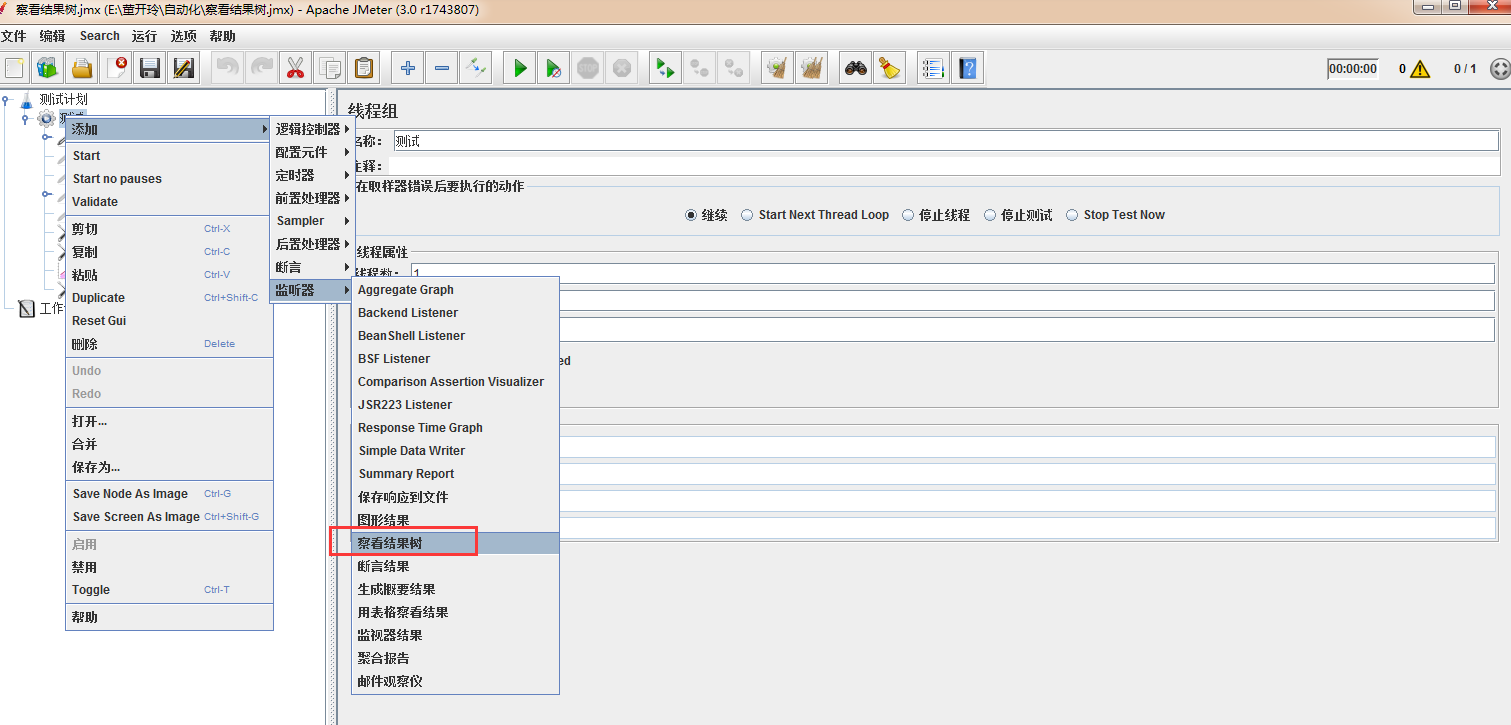The height and width of the screenshot is (725, 1511).
Task: Click 删除 in context menu
Action: click(x=169, y=344)
